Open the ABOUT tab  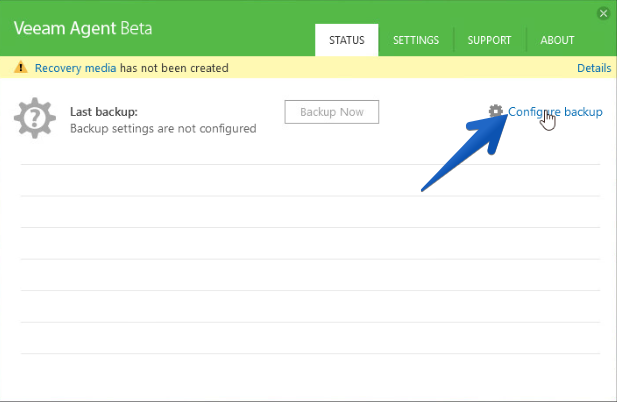(557, 40)
